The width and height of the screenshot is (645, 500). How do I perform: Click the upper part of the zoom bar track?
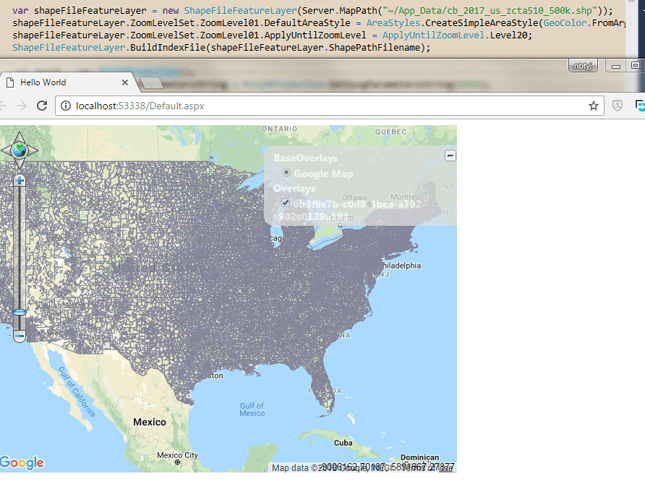click(x=19, y=247)
